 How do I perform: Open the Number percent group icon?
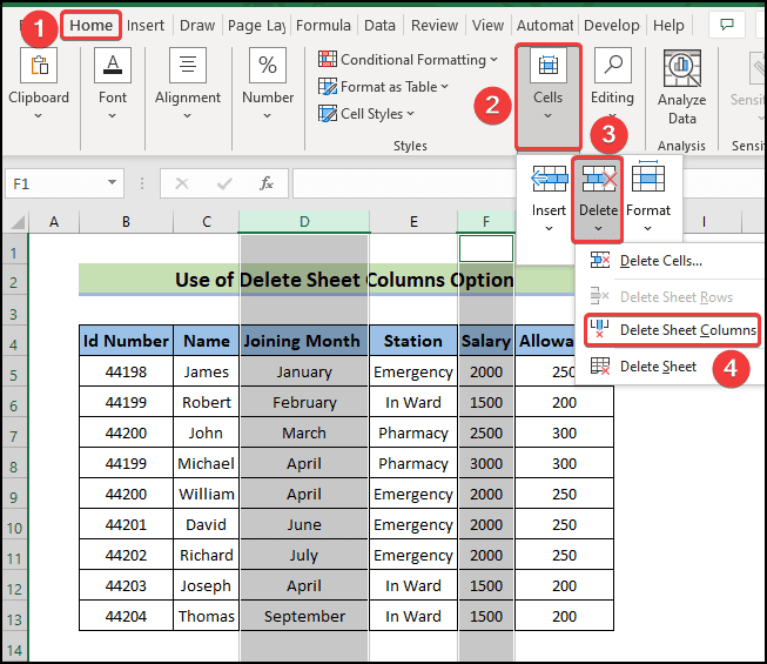click(267, 65)
